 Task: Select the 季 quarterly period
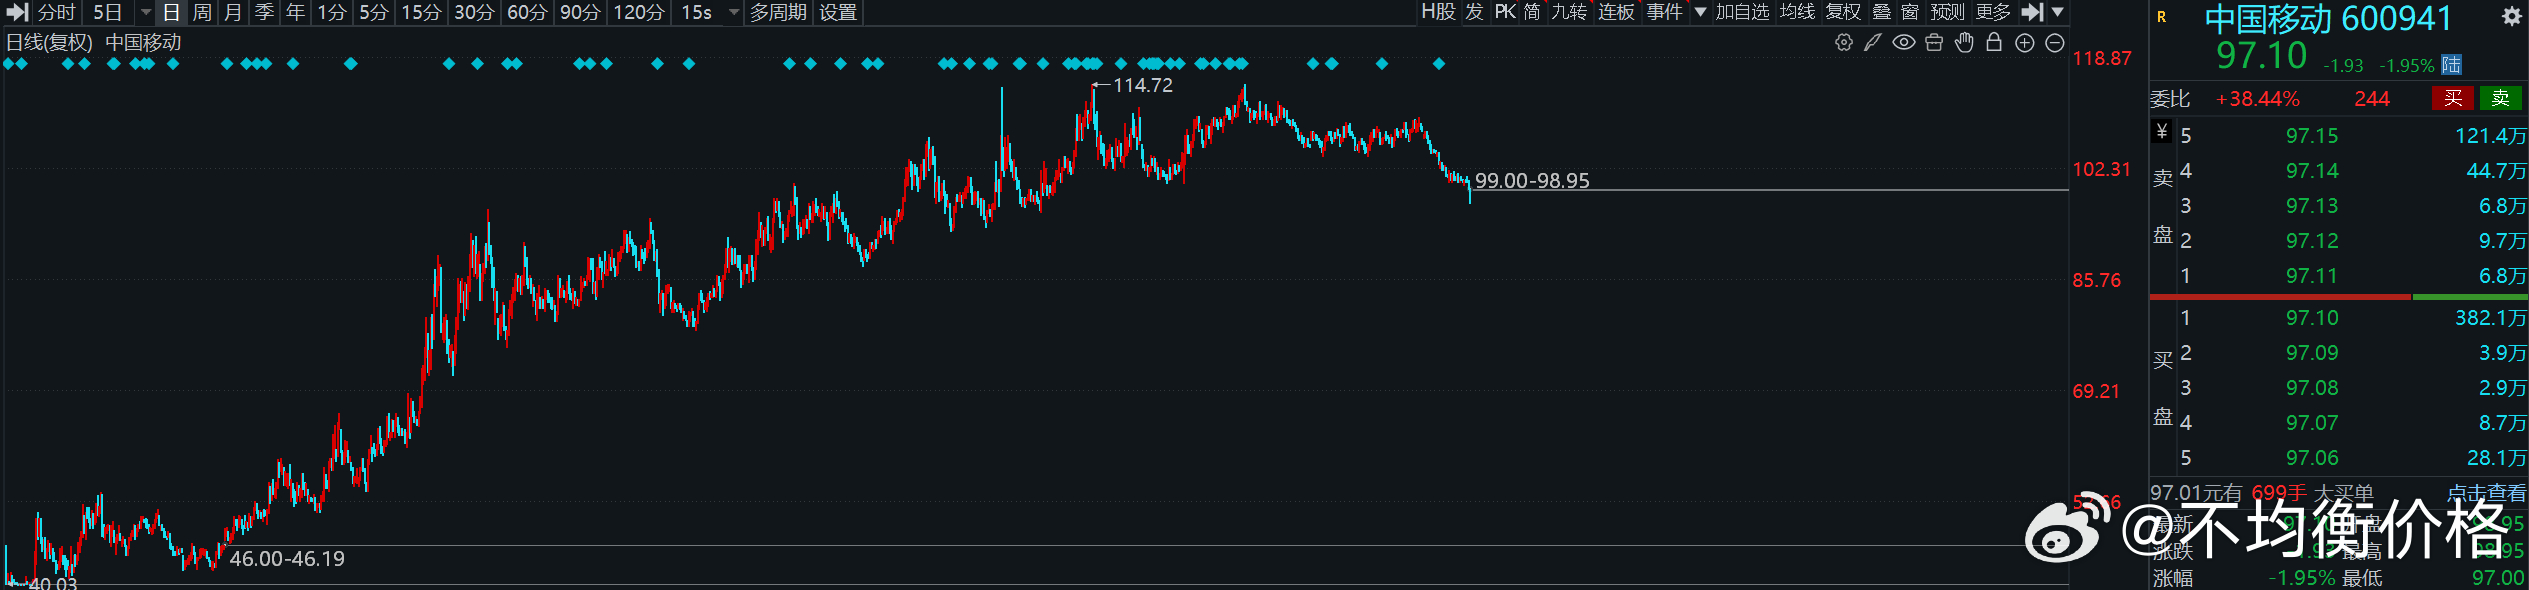(264, 12)
